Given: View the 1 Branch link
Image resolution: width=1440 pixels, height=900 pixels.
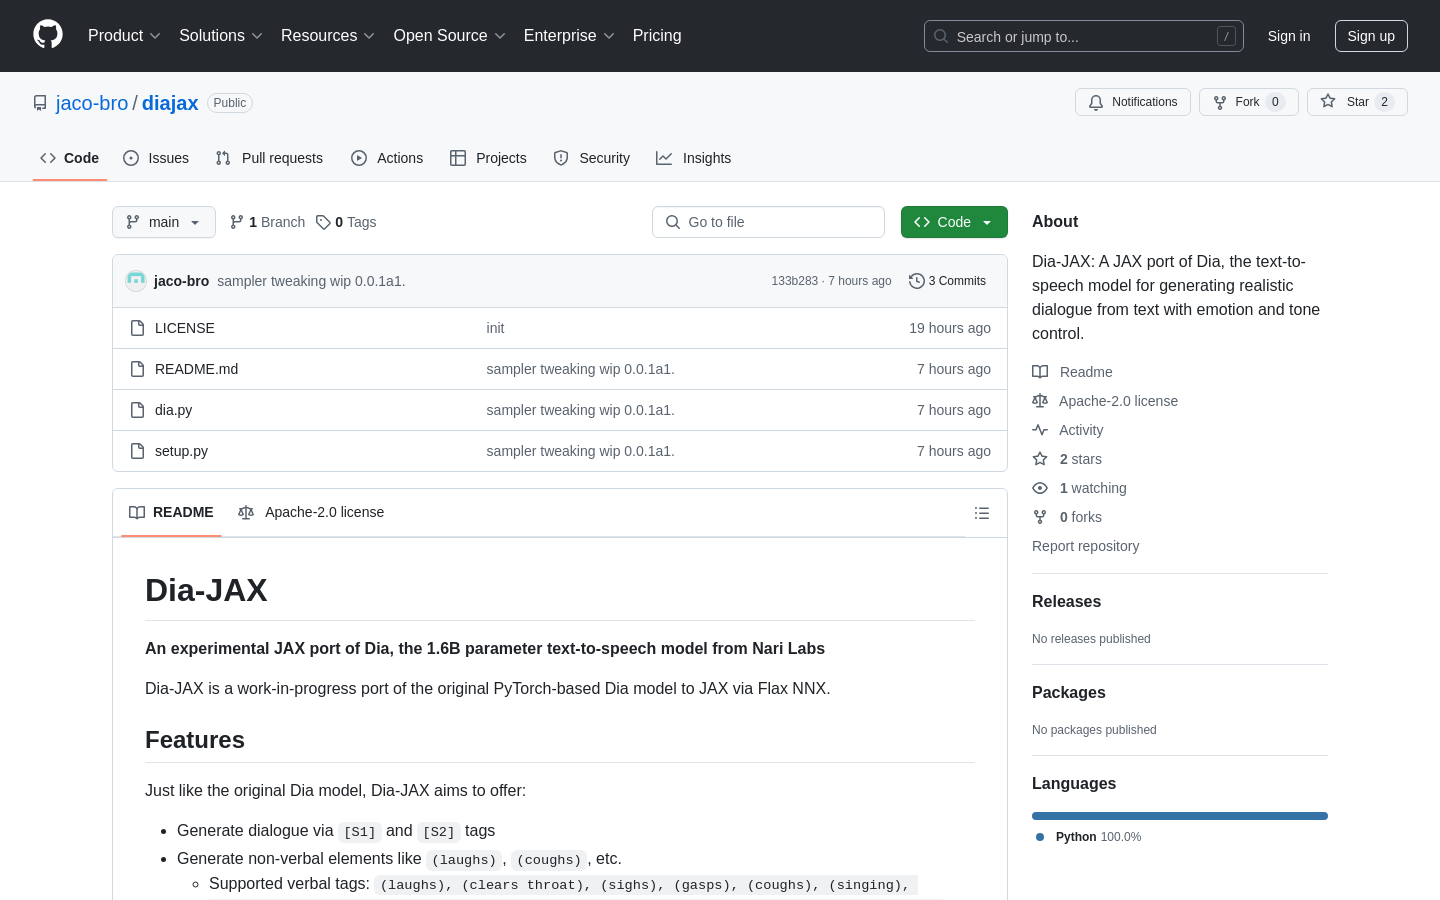Looking at the screenshot, I should (x=267, y=222).
